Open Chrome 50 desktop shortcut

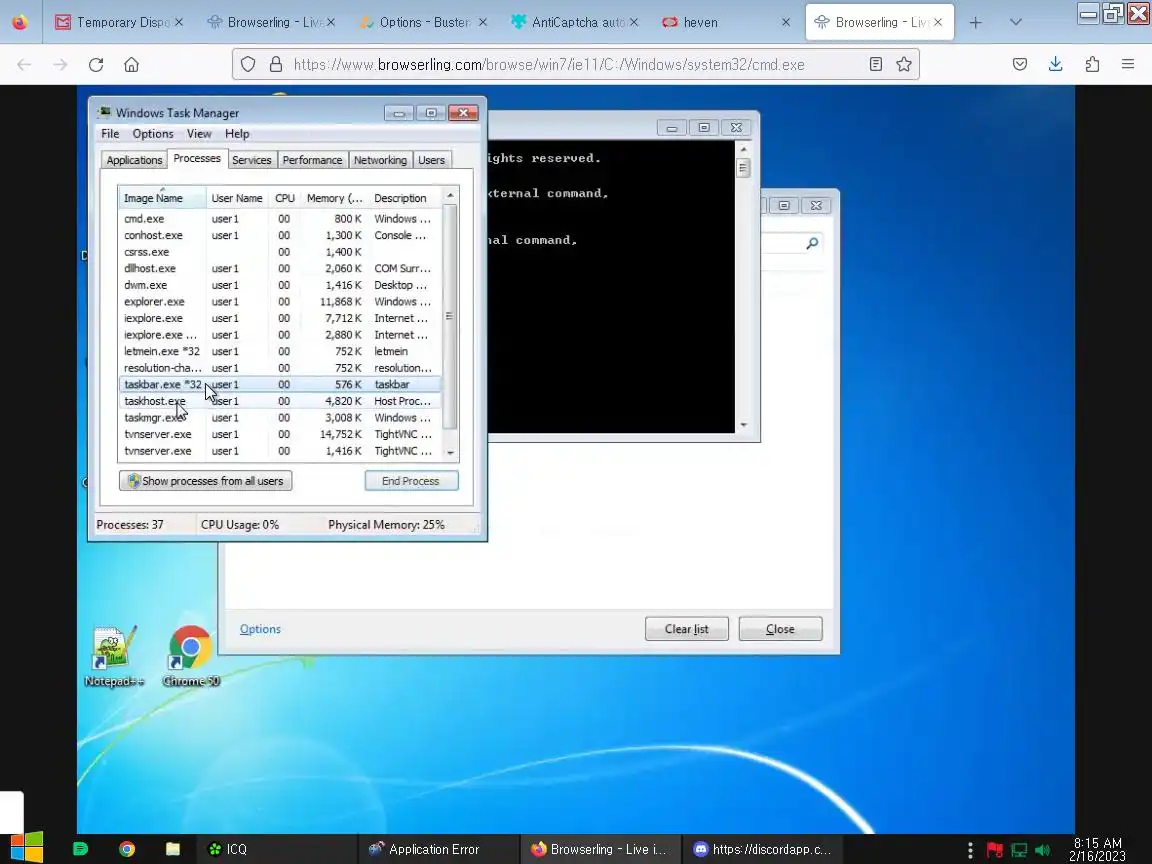click(191, 656)
